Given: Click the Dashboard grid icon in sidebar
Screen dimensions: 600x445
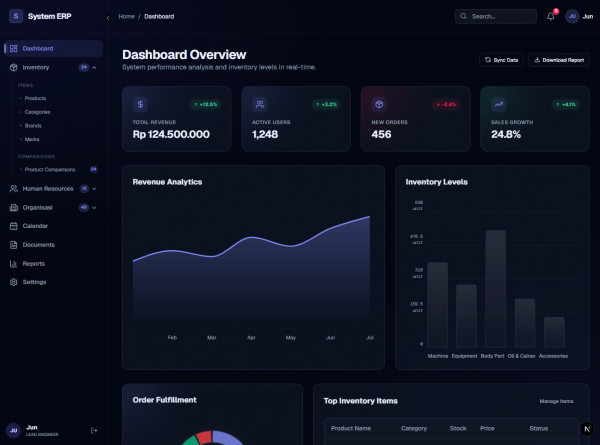Looking at the screenshot, I should click(x=13, y=48).
